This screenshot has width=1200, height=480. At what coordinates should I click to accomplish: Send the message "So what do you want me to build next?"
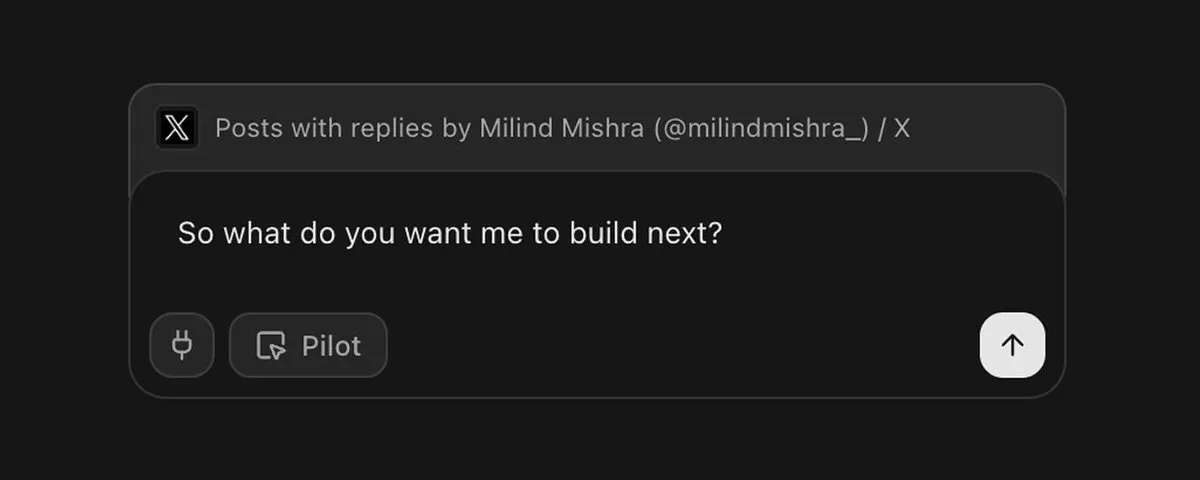coord(1012,345)
